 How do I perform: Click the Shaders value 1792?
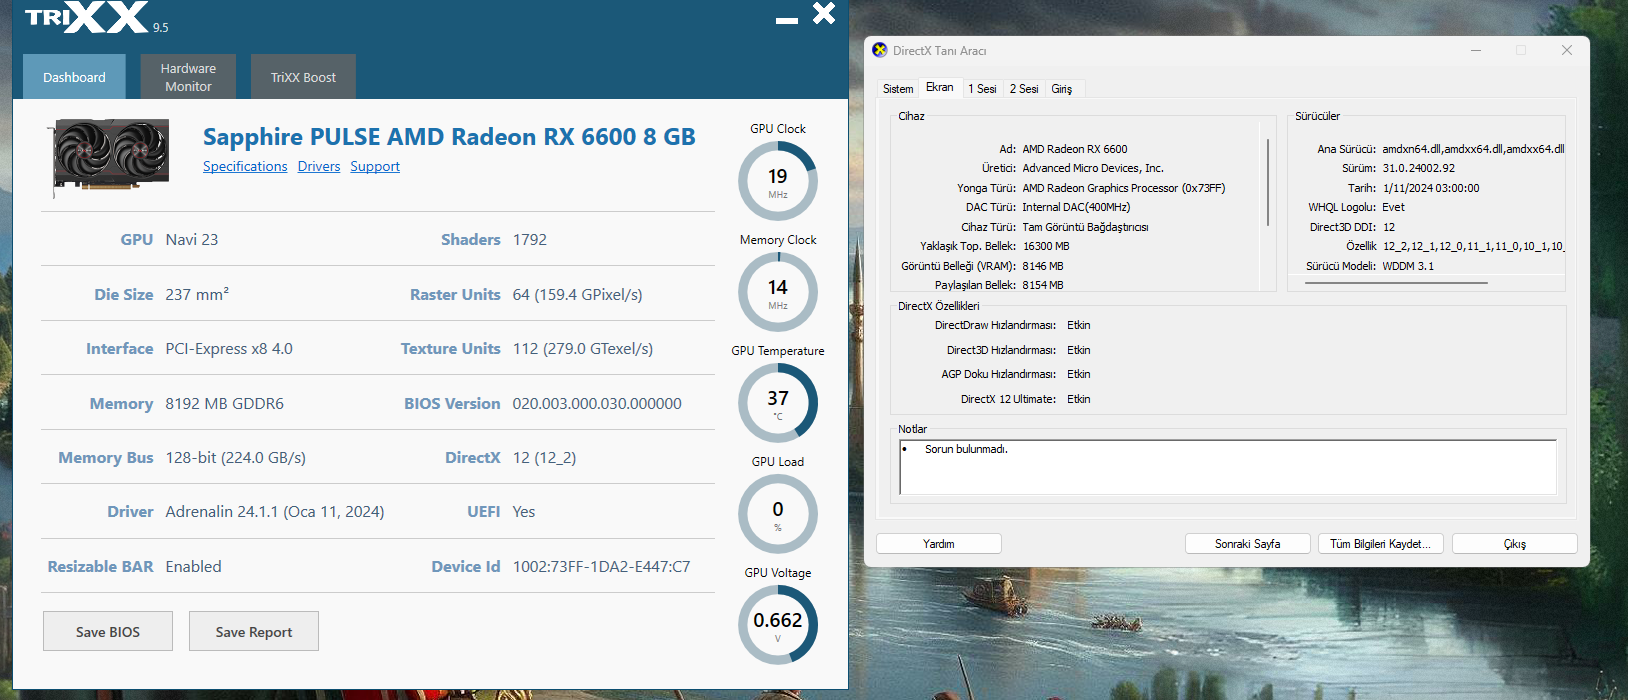pyautogui.click(x=530, y=239)
